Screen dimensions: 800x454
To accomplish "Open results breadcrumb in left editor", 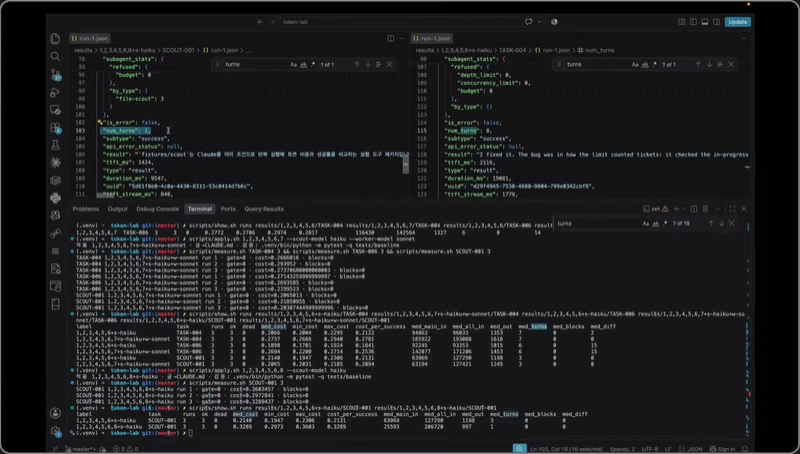I will 83,51.
